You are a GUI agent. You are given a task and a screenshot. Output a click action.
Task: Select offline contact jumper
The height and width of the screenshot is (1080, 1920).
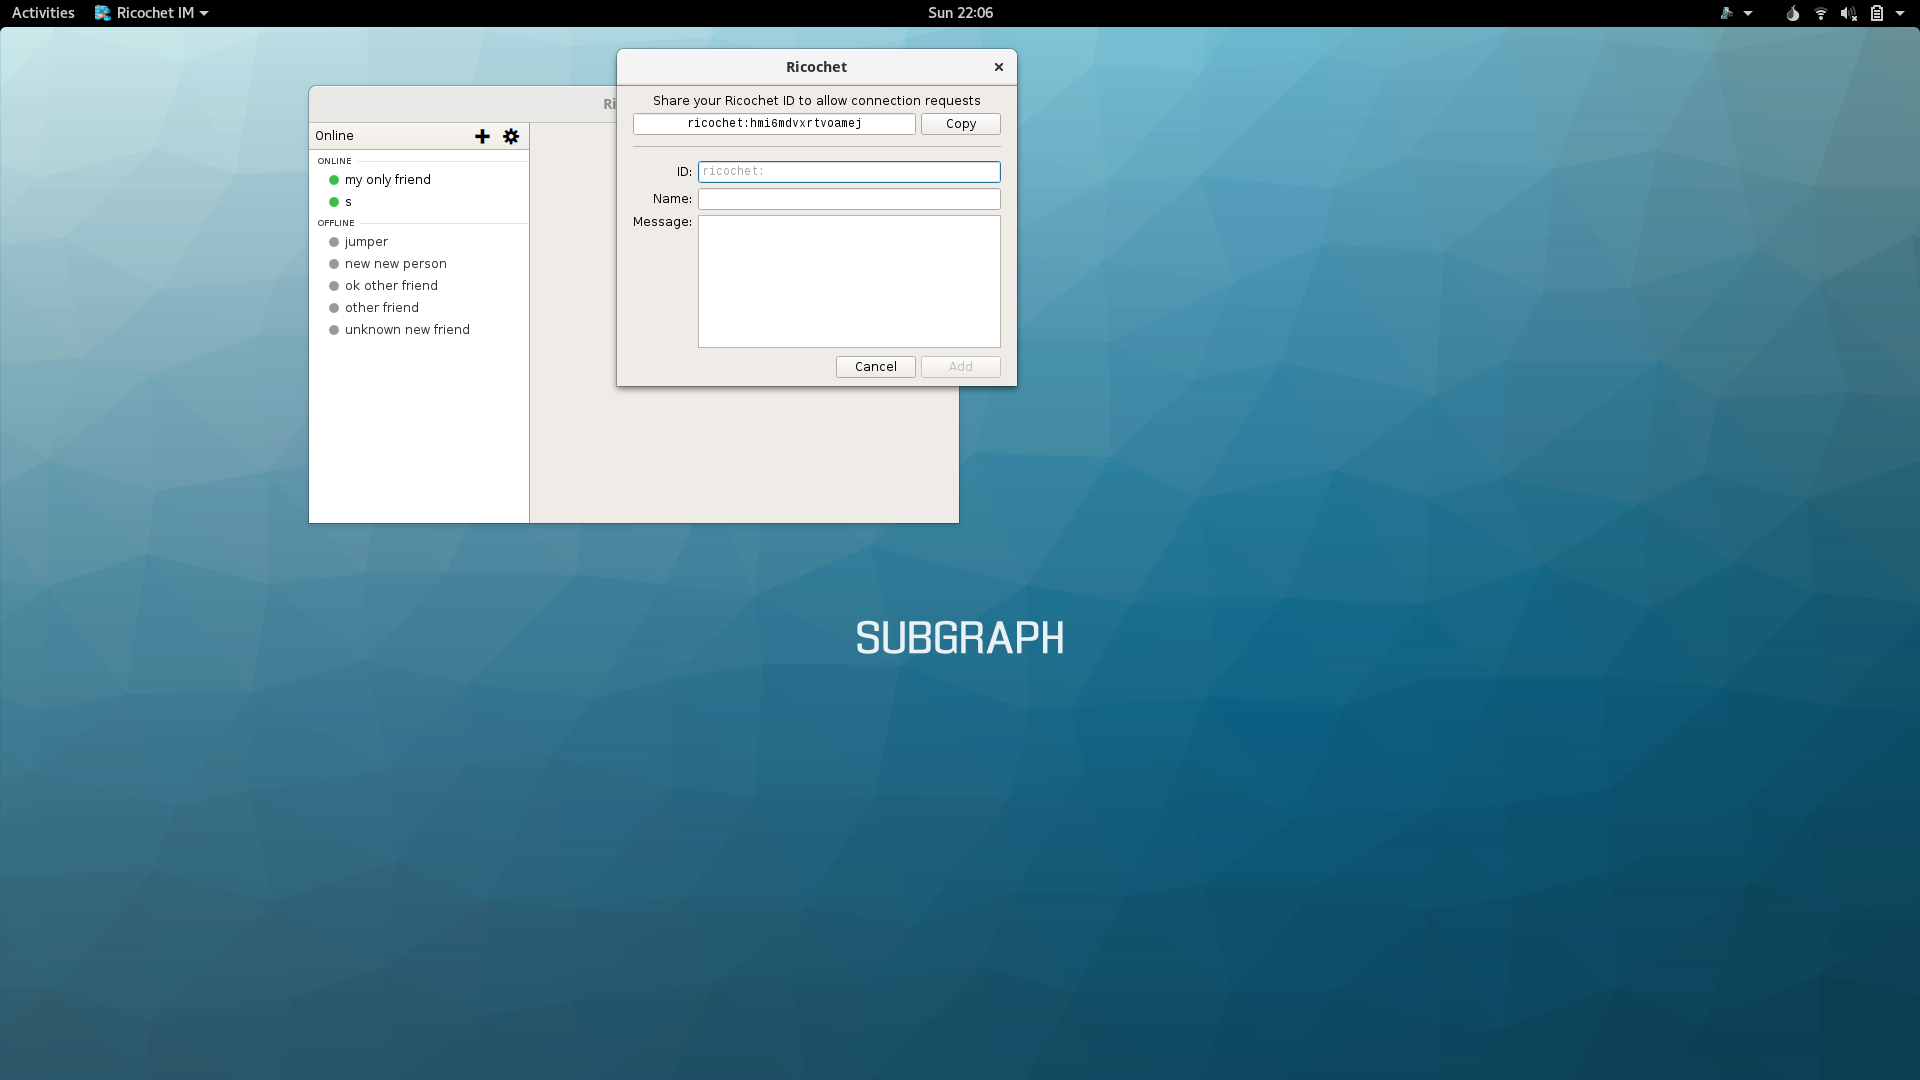coord(419,242)
